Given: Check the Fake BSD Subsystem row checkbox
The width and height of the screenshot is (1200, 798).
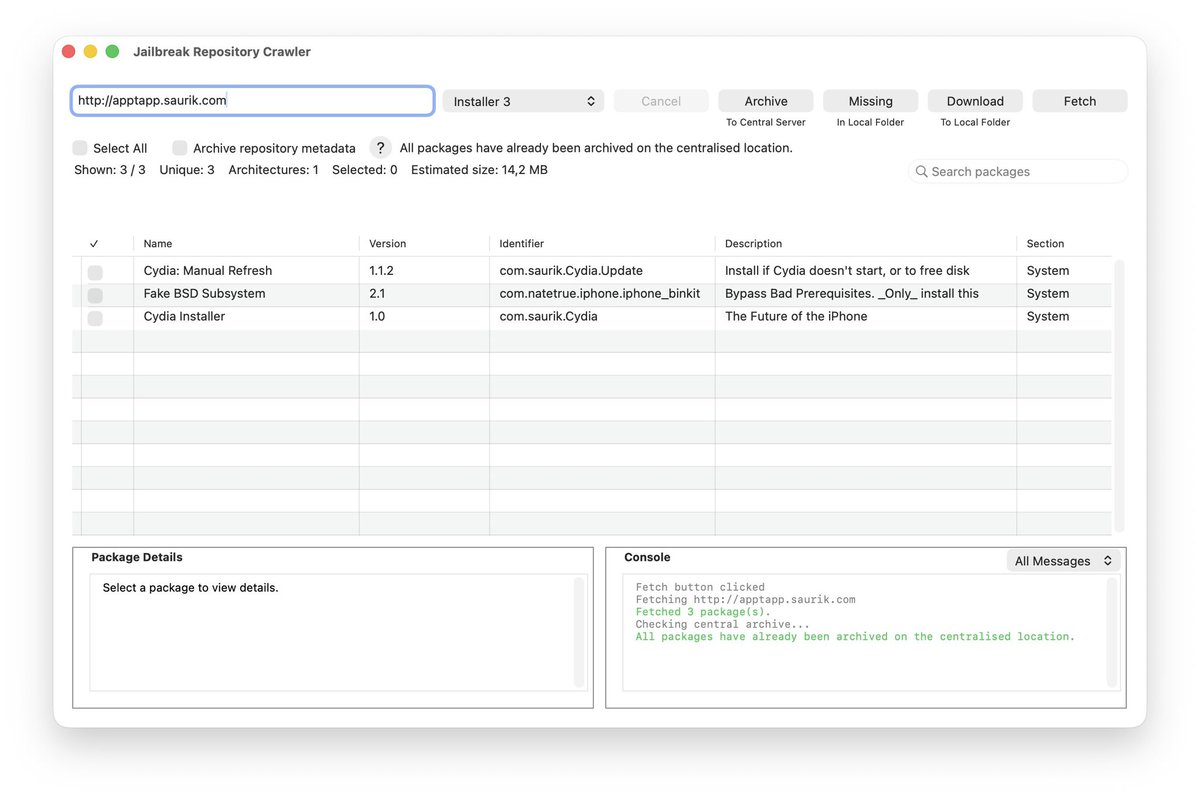Looking at the screenshot, I should (95, 295).
